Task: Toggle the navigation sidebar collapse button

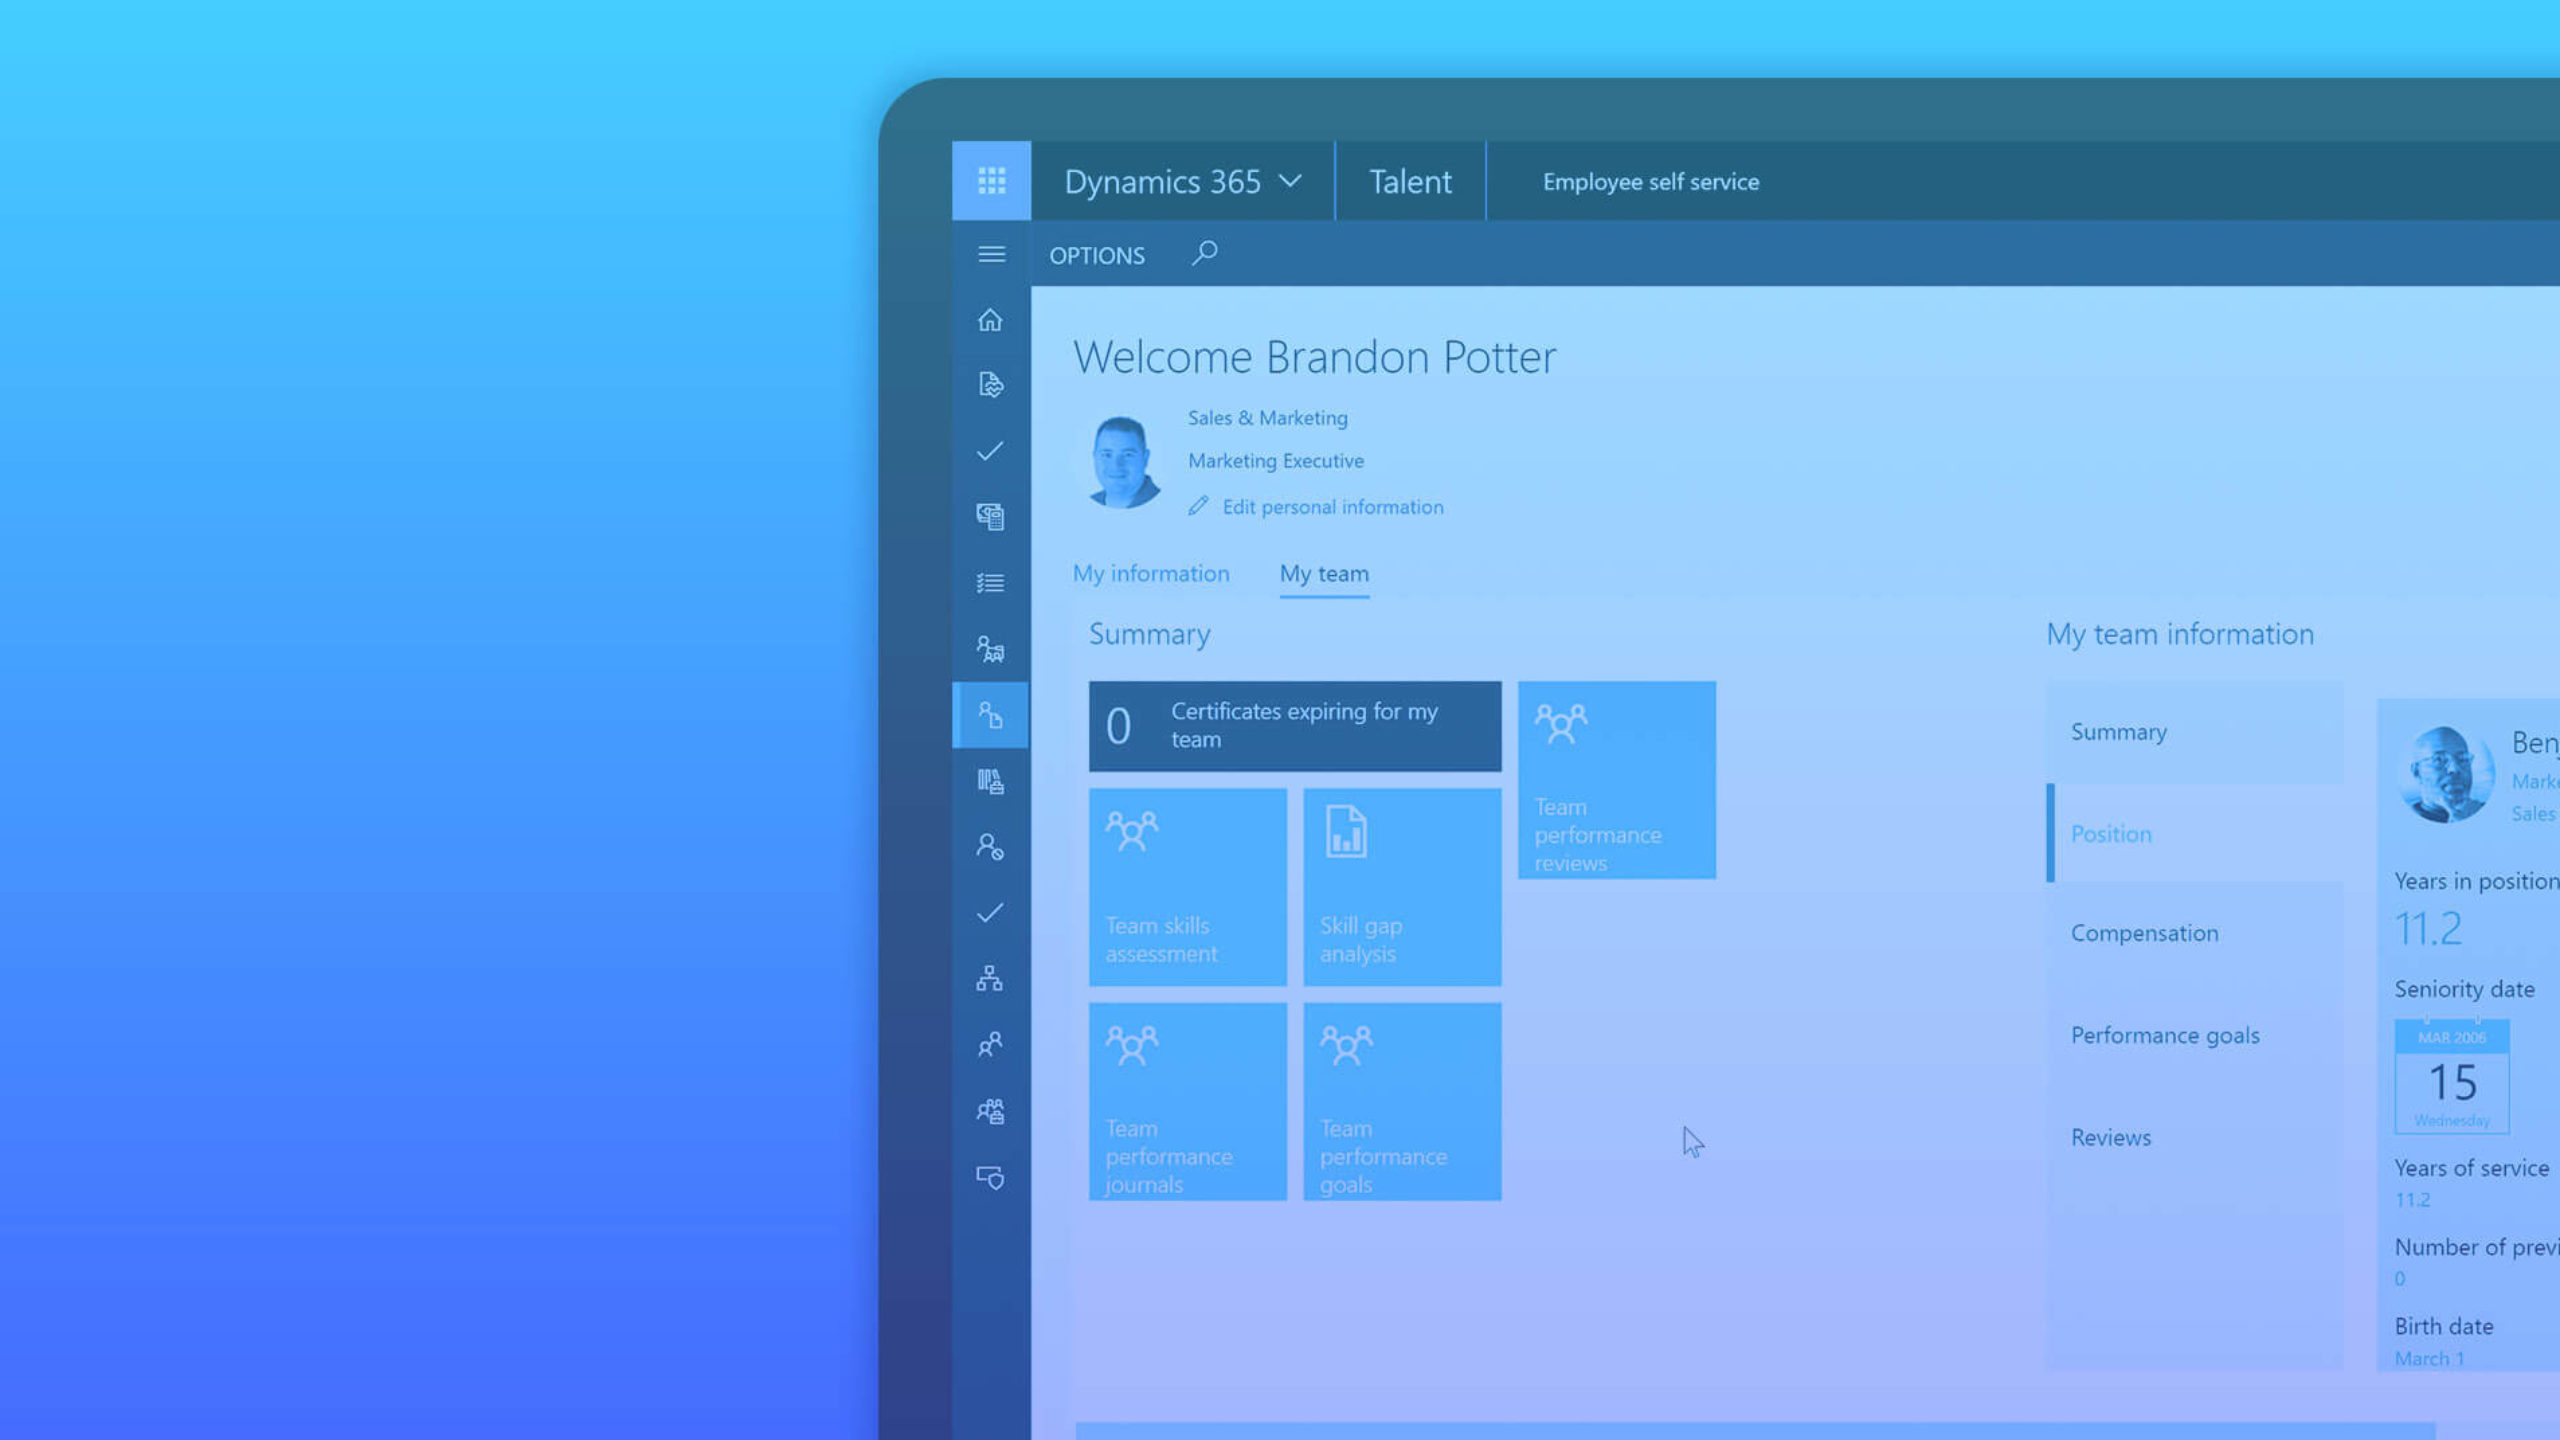Action: click(x=990, y=253)
